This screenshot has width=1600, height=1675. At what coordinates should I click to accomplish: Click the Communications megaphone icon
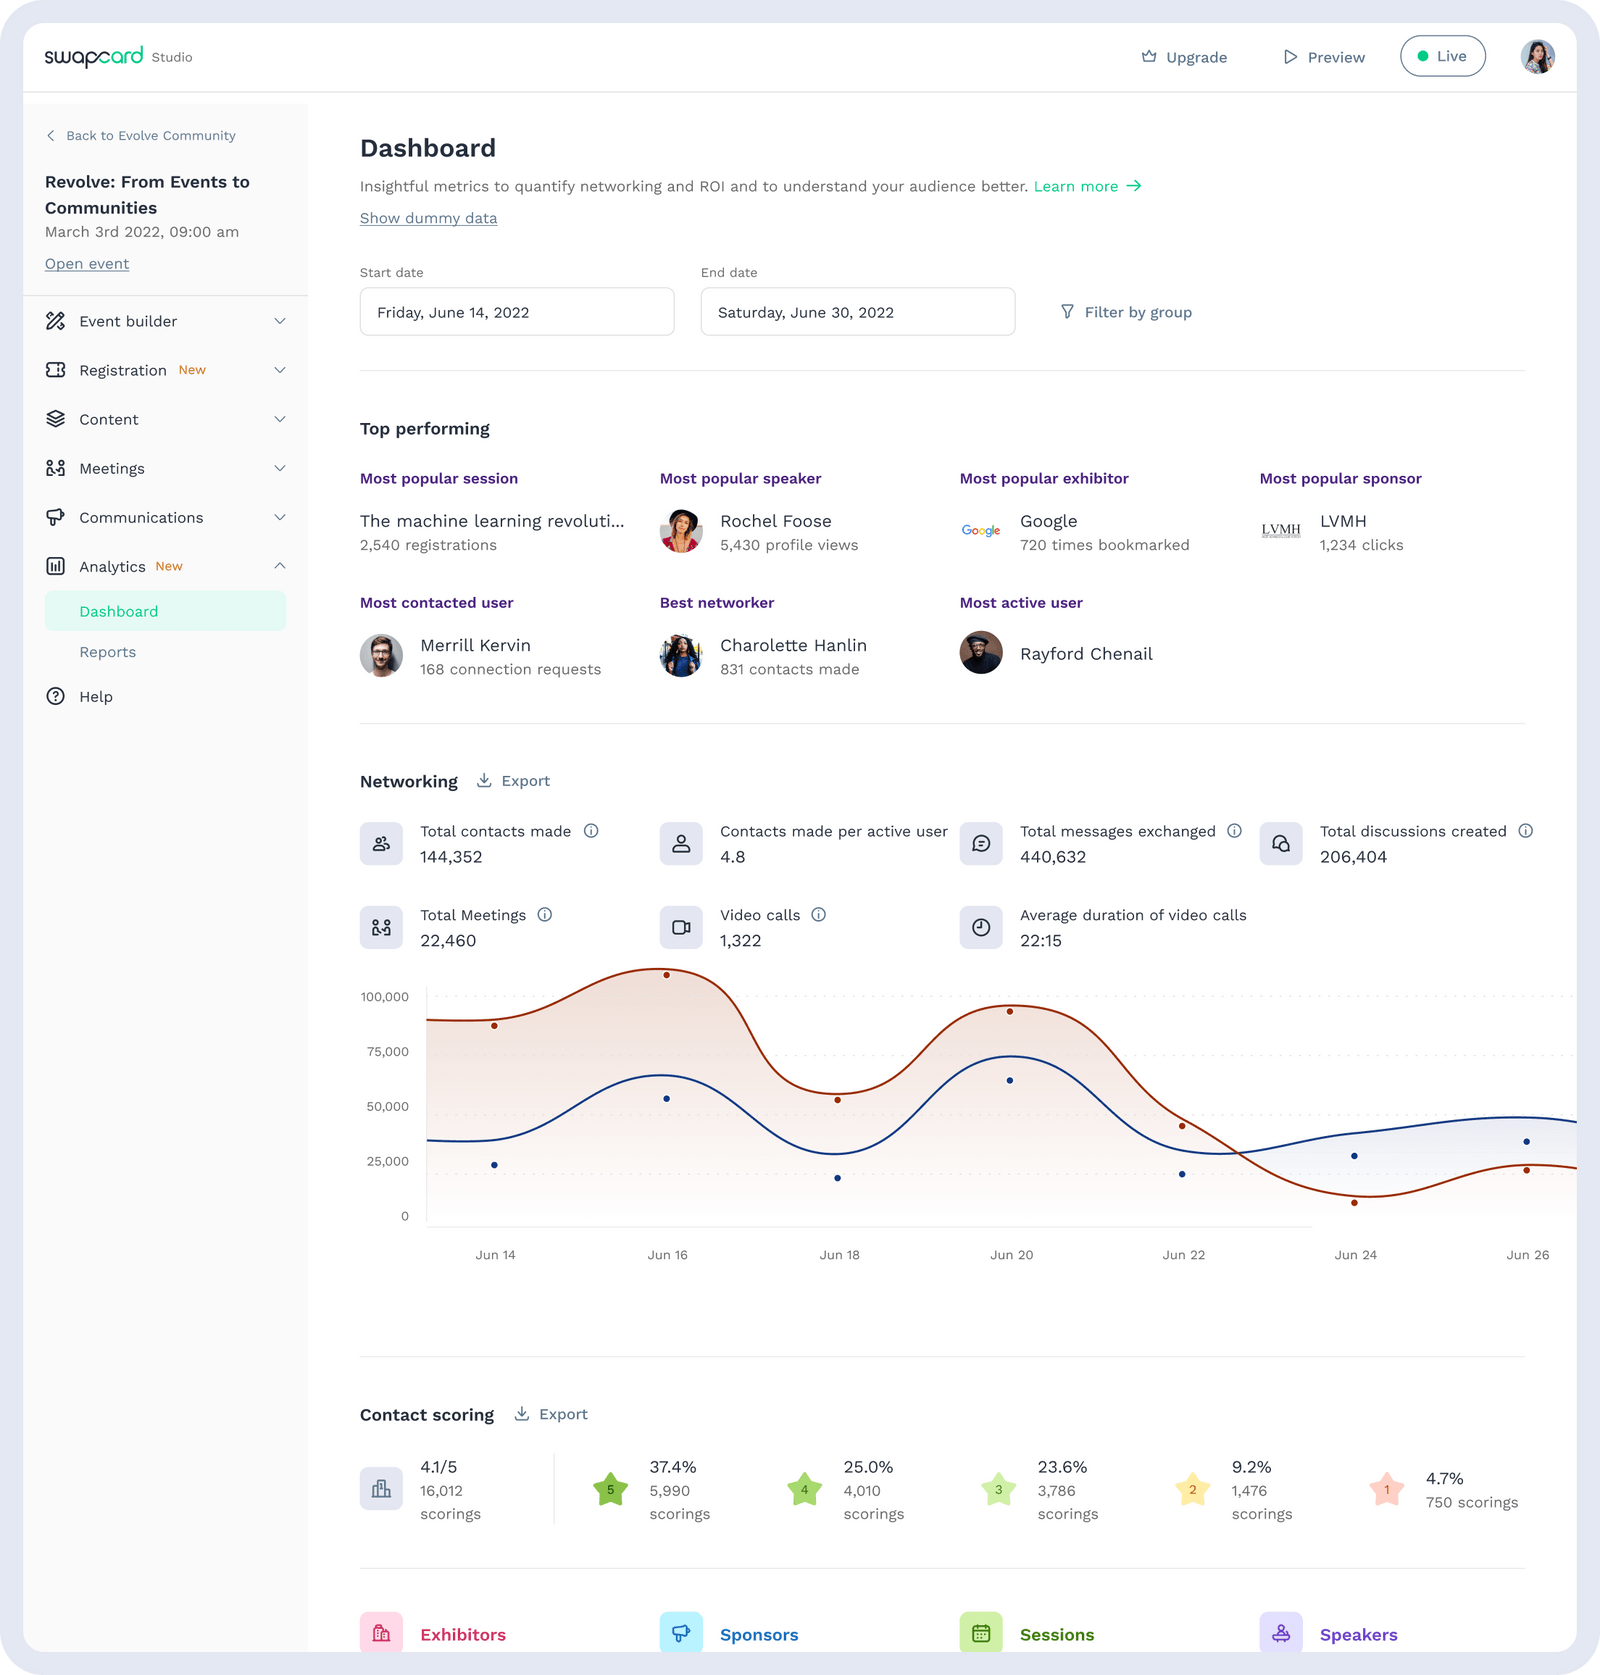pyautogui.click(x=57, y=517)
